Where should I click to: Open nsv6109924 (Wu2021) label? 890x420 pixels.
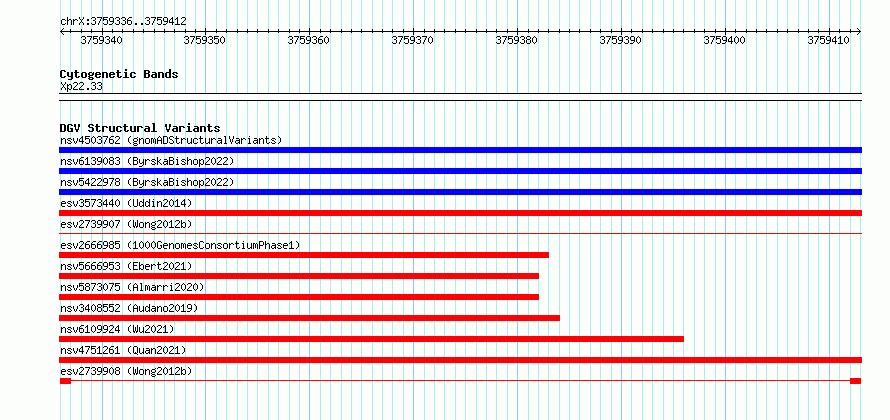[117, 329]
